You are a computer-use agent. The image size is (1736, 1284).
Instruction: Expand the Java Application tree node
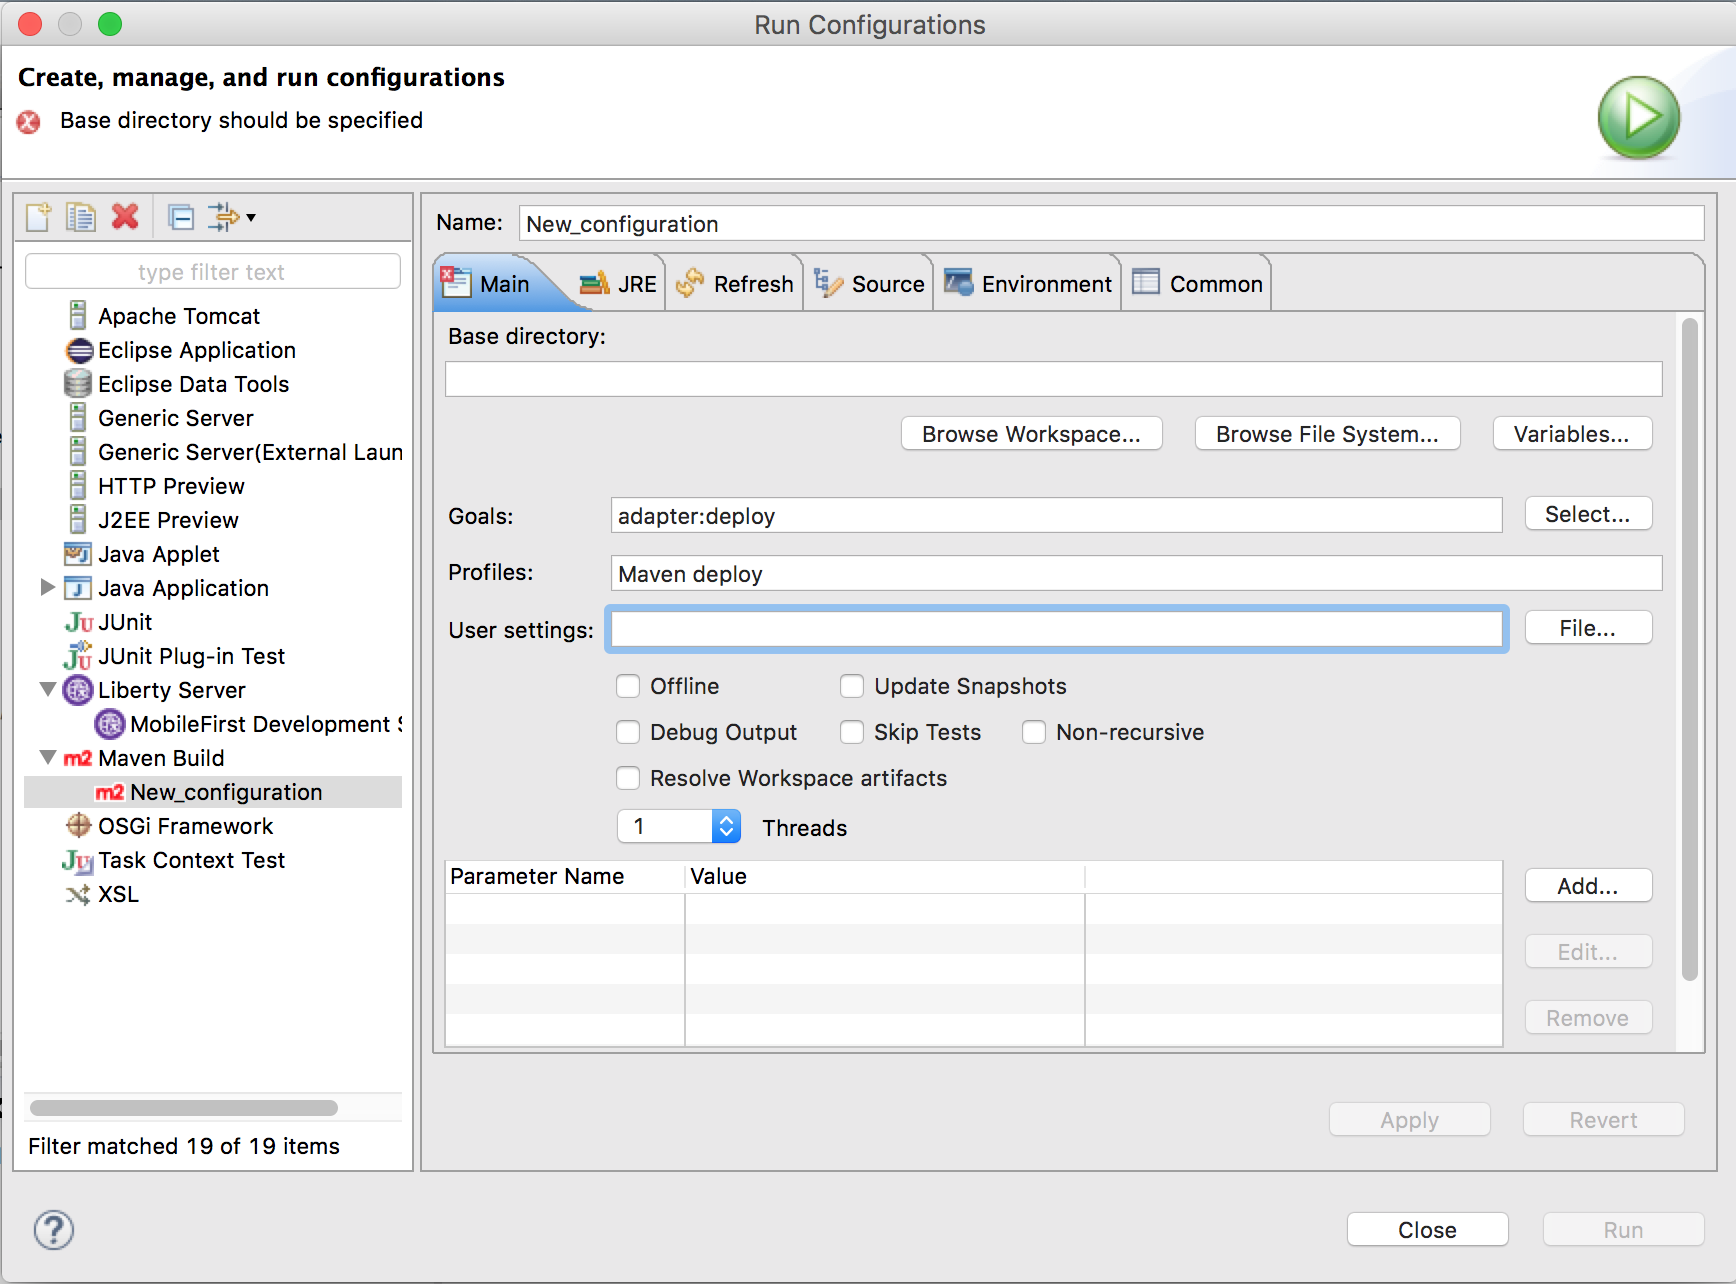(x=47, y=587)
